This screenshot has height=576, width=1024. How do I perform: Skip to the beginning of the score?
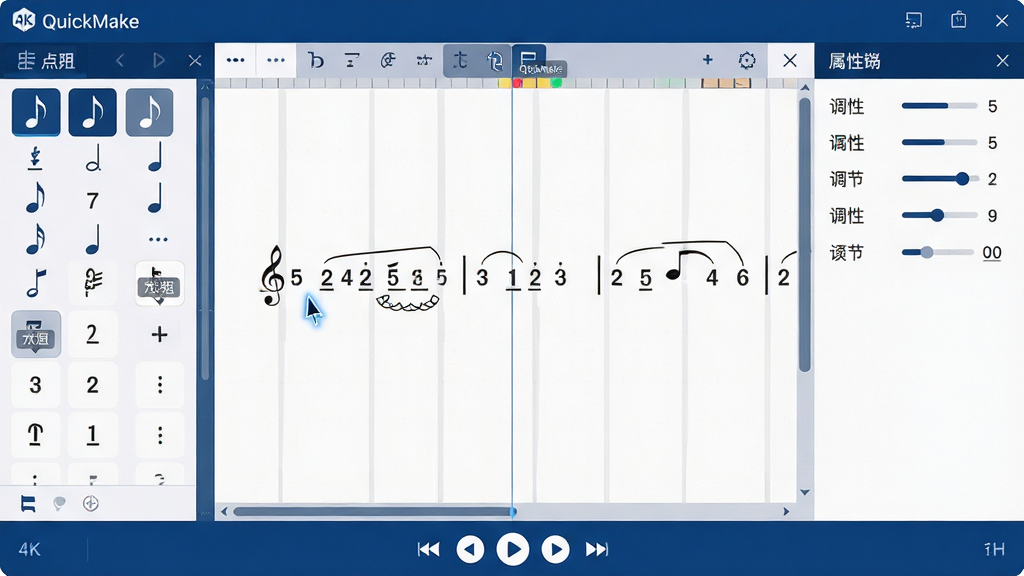(428, 549)
